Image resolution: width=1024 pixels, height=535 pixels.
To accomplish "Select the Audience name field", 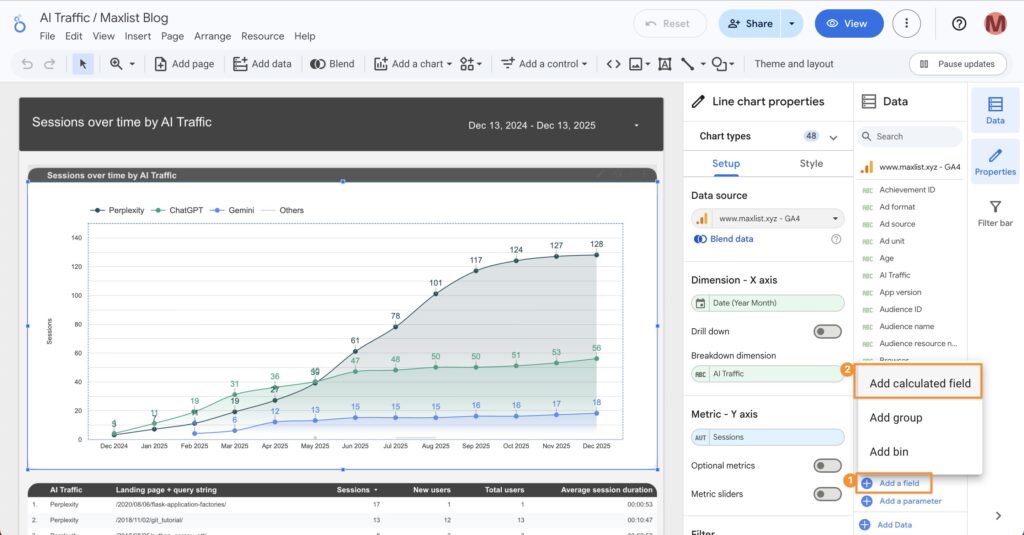I will click(x=906, y=326).
